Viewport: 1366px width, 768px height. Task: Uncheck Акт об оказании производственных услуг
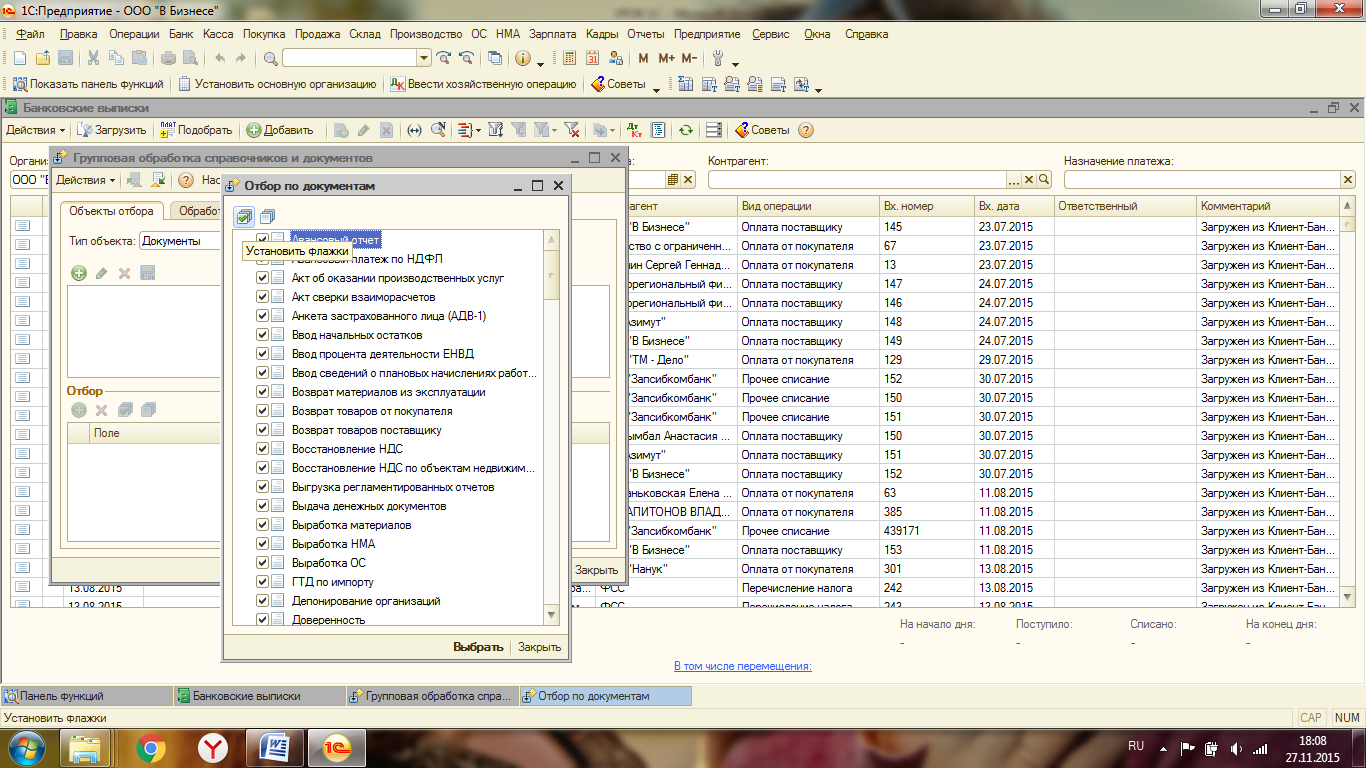263,278
